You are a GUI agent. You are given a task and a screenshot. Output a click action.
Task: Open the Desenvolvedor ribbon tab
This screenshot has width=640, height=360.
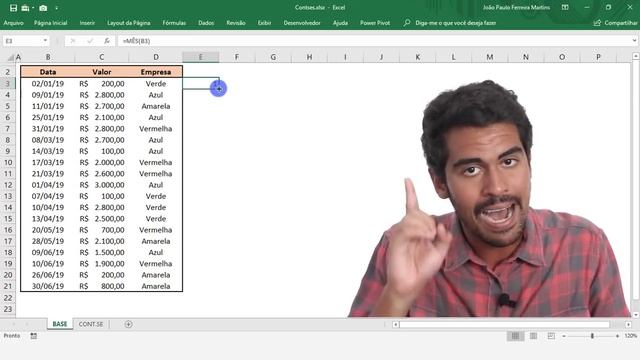(x=302, y=23)
